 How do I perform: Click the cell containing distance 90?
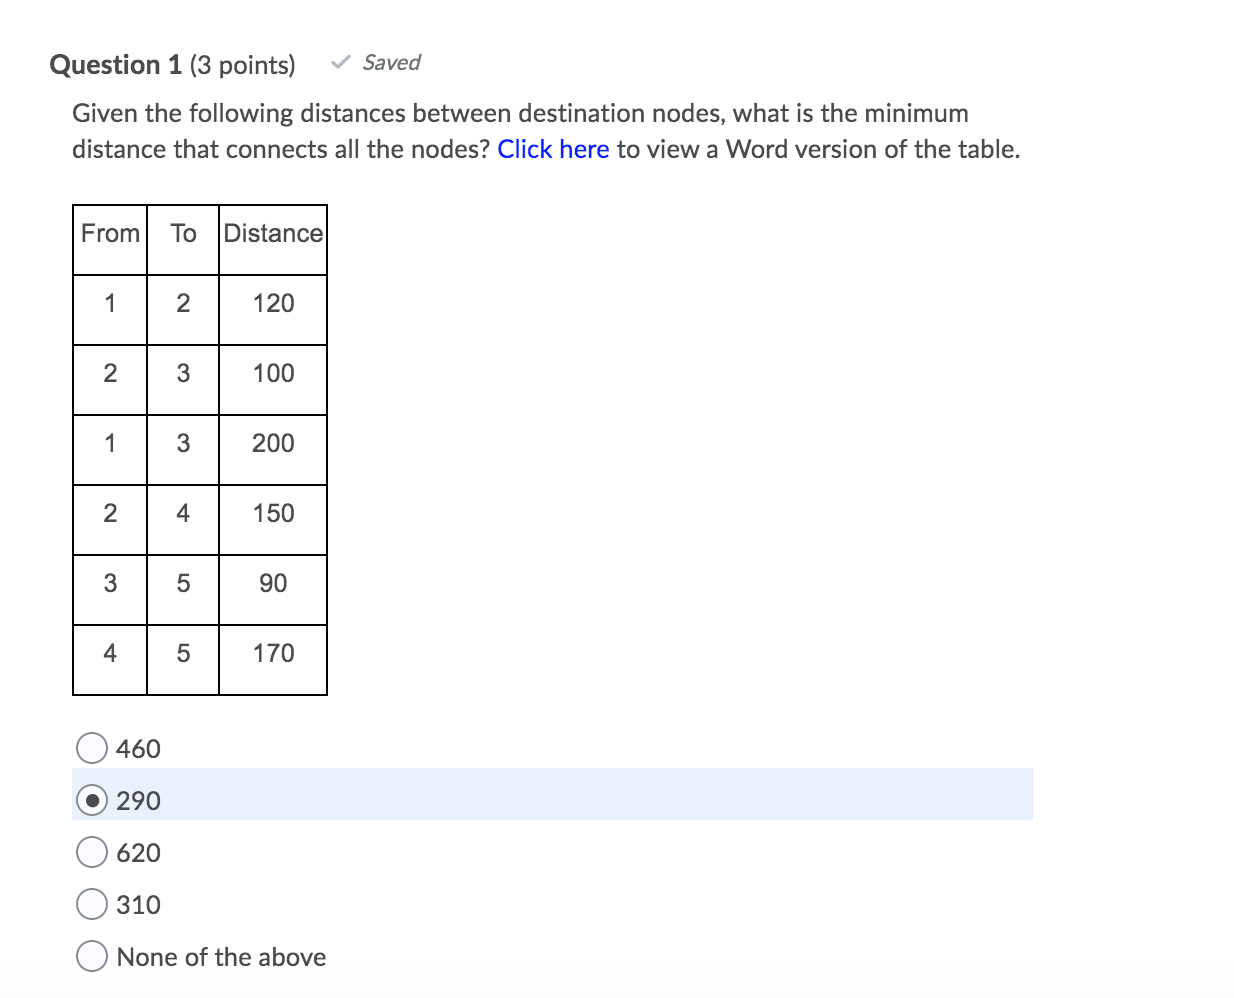272,583
